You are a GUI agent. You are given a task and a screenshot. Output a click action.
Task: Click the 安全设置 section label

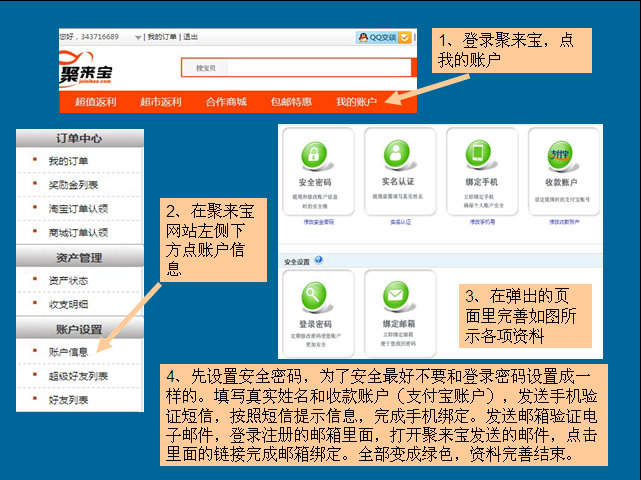pos(297,262)
